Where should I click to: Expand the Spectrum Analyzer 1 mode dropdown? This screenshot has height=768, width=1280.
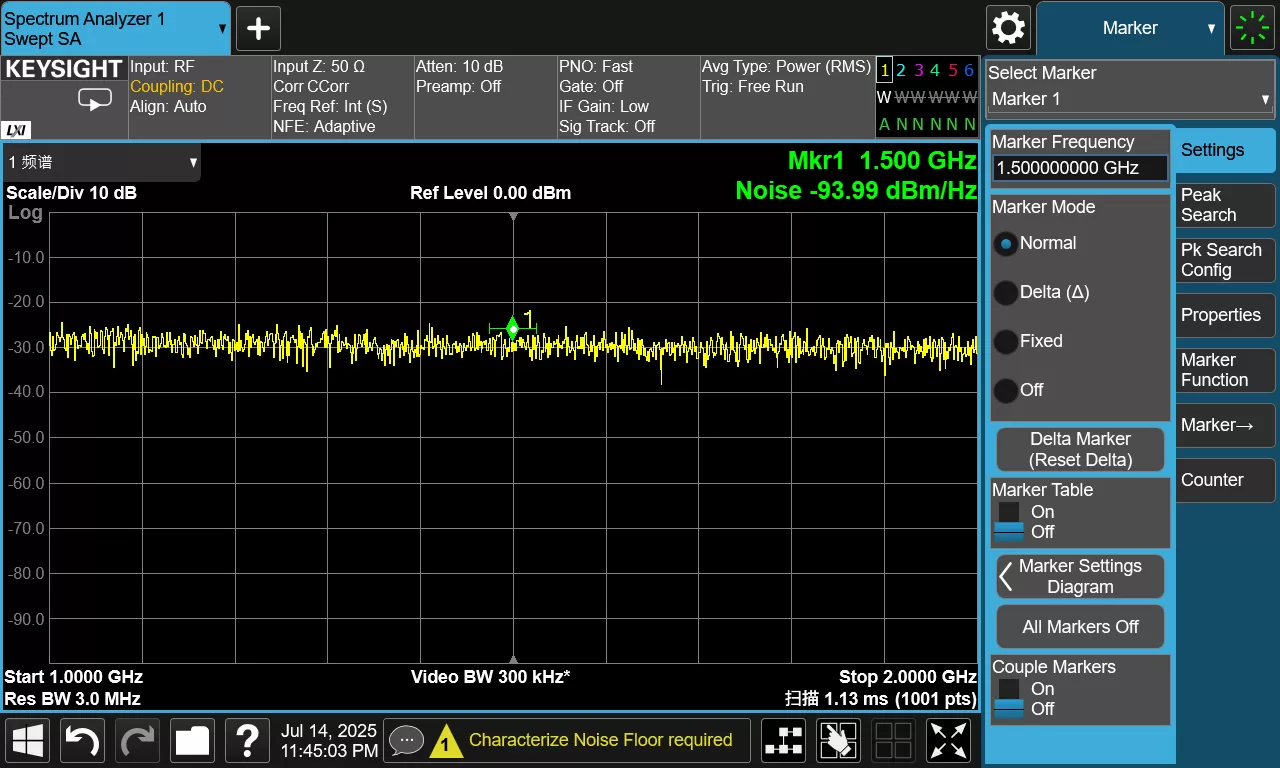click(x=114, y=28)
